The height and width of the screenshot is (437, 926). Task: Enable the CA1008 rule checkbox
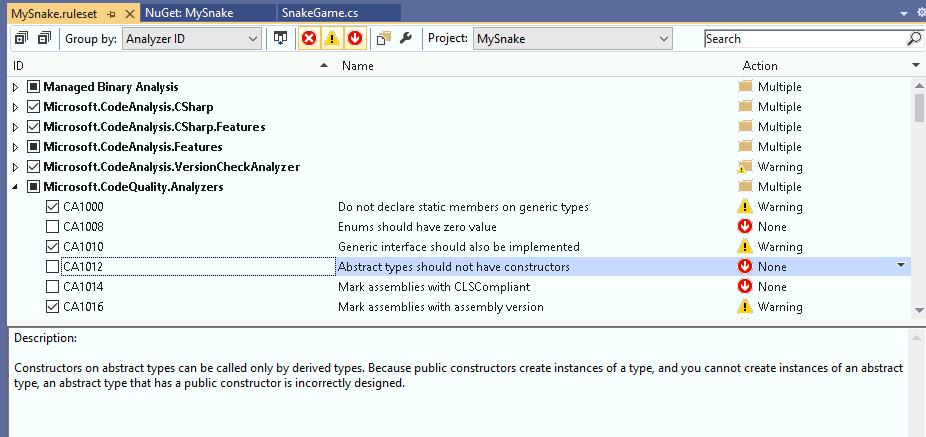pos(53,227)
